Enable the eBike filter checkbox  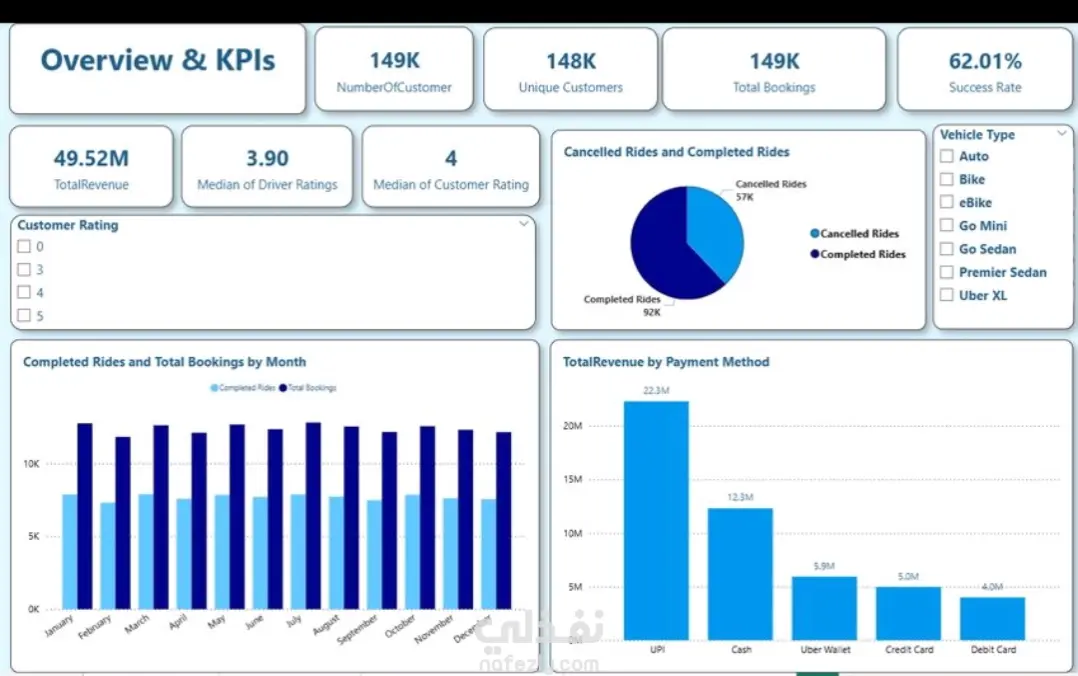pyautogui.click(x=947, y=202)
